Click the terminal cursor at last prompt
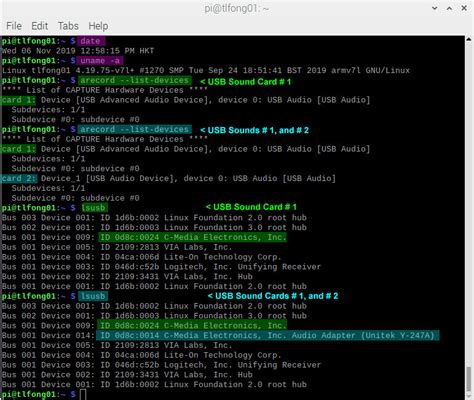Viewport: 474px width, 400px height. click(x=83, y=395)
